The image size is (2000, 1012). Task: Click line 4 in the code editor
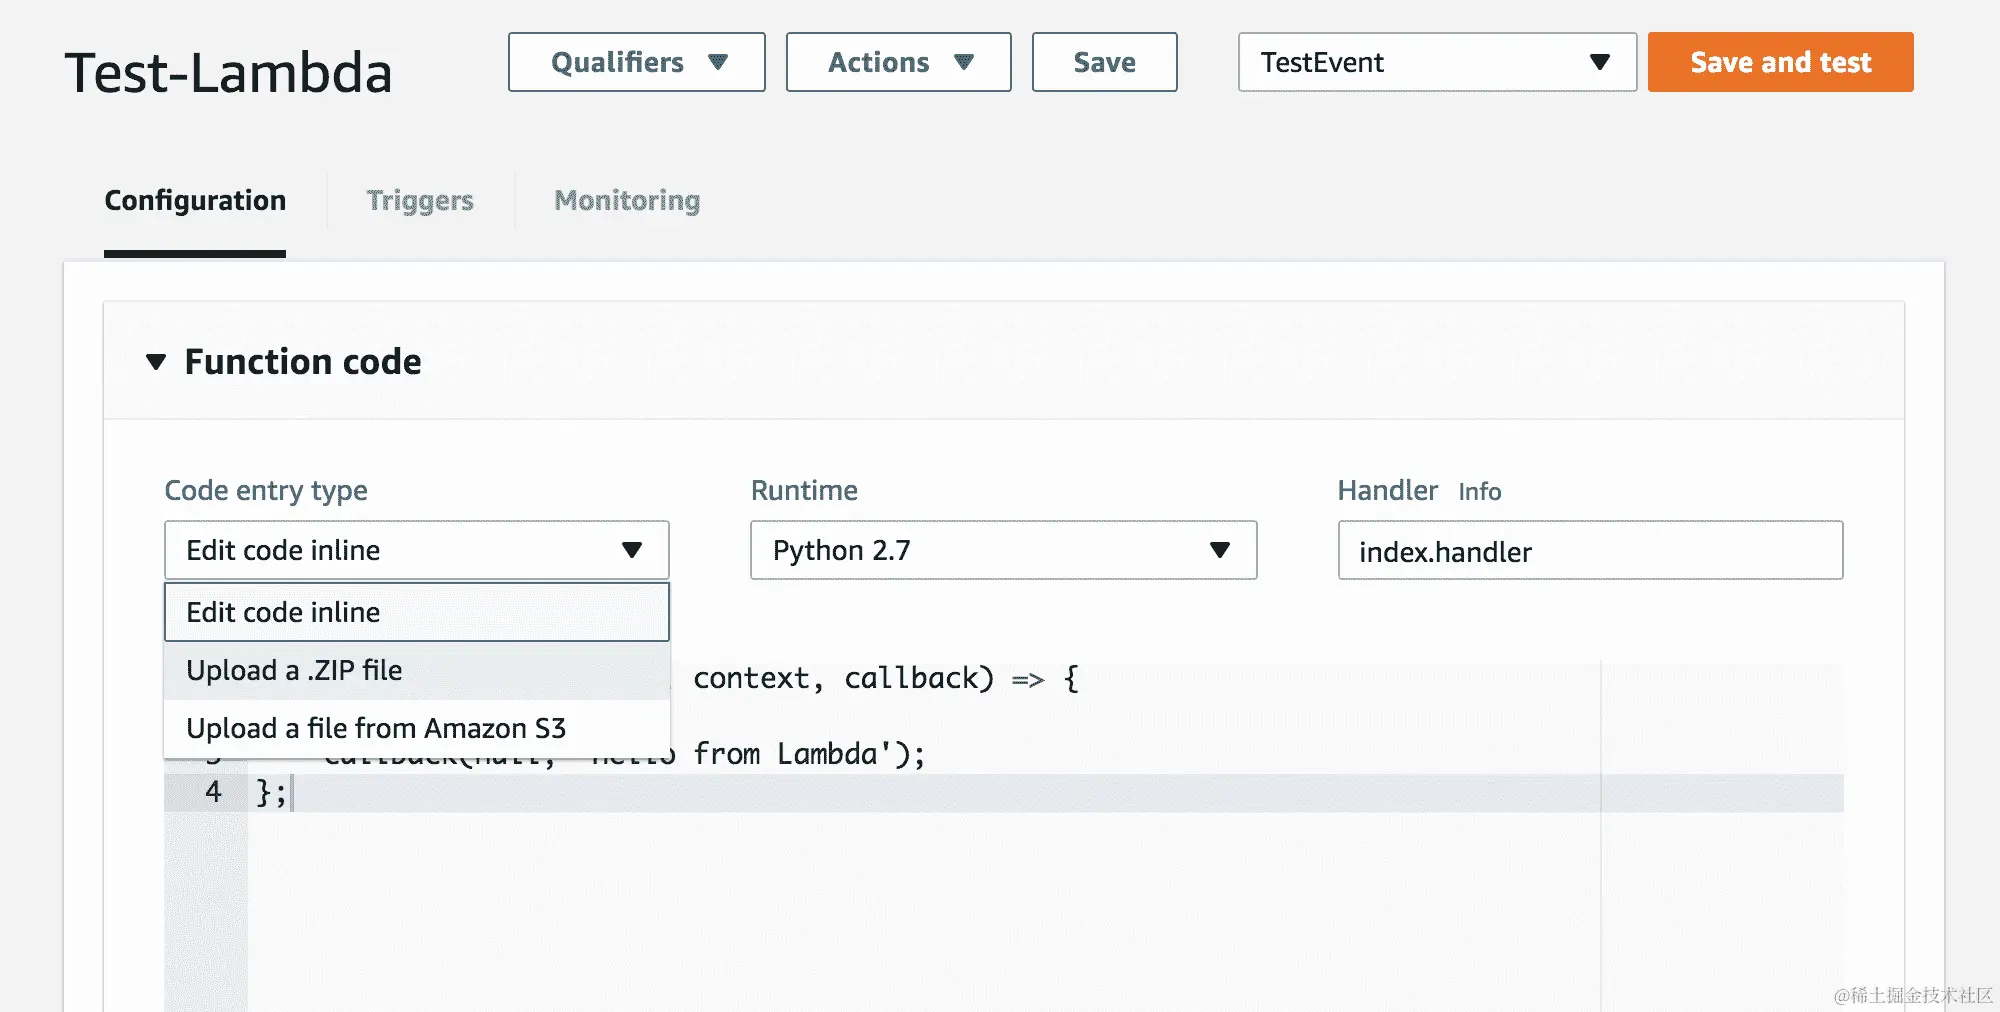(x=900, y=793)
